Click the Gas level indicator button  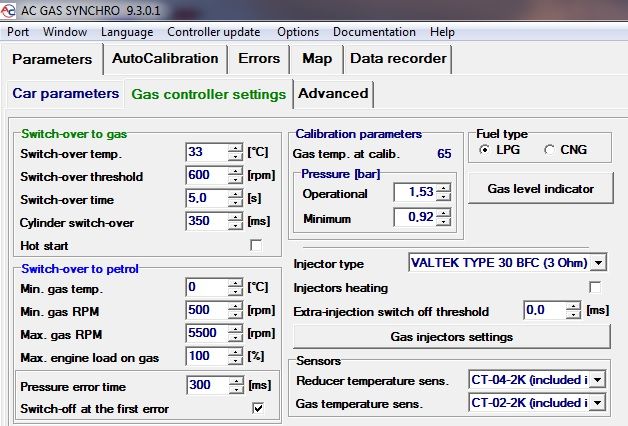[542, 188]
